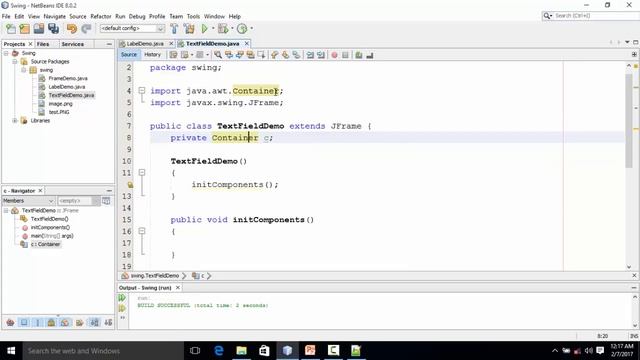The height and width of the screenshot is (360, 640).
Task: Click the Debug Project icon
Action: (x=223, y=29)
